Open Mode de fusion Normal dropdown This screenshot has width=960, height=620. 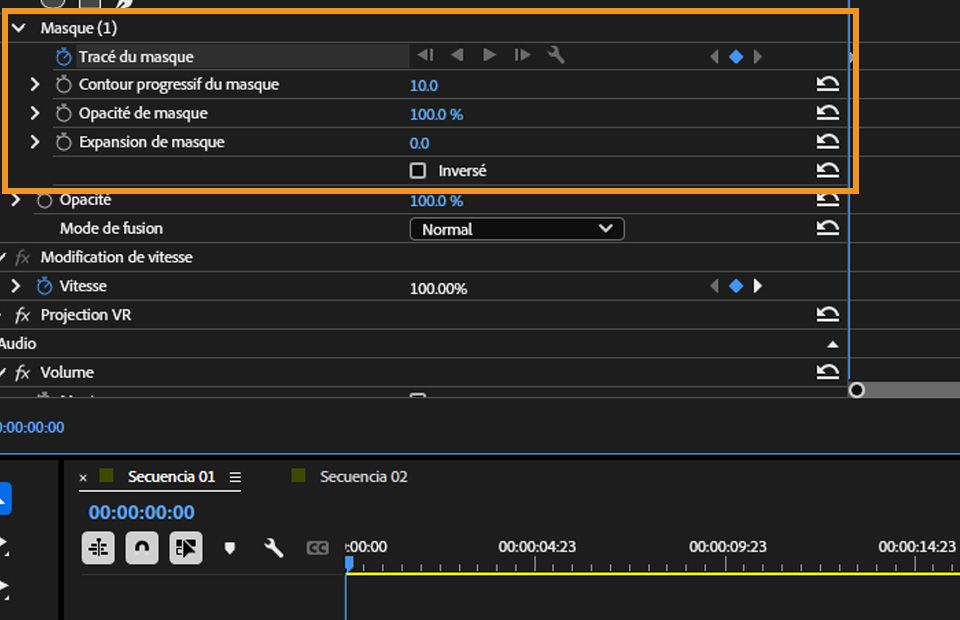[x=517, y=229]
